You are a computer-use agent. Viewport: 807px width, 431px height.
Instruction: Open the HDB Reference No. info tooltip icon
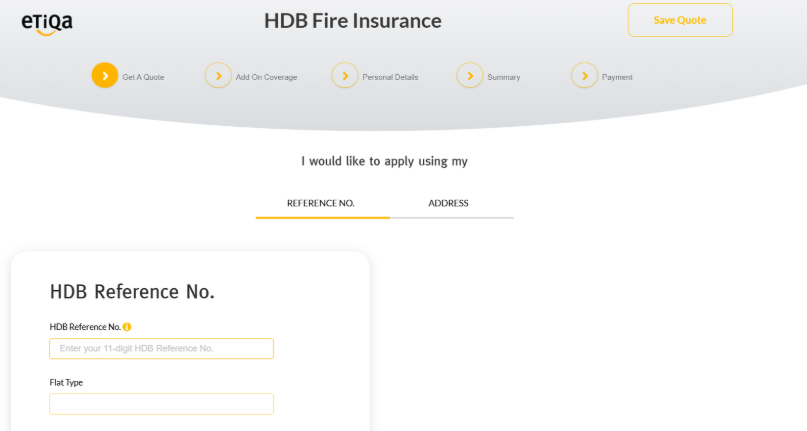127,327
